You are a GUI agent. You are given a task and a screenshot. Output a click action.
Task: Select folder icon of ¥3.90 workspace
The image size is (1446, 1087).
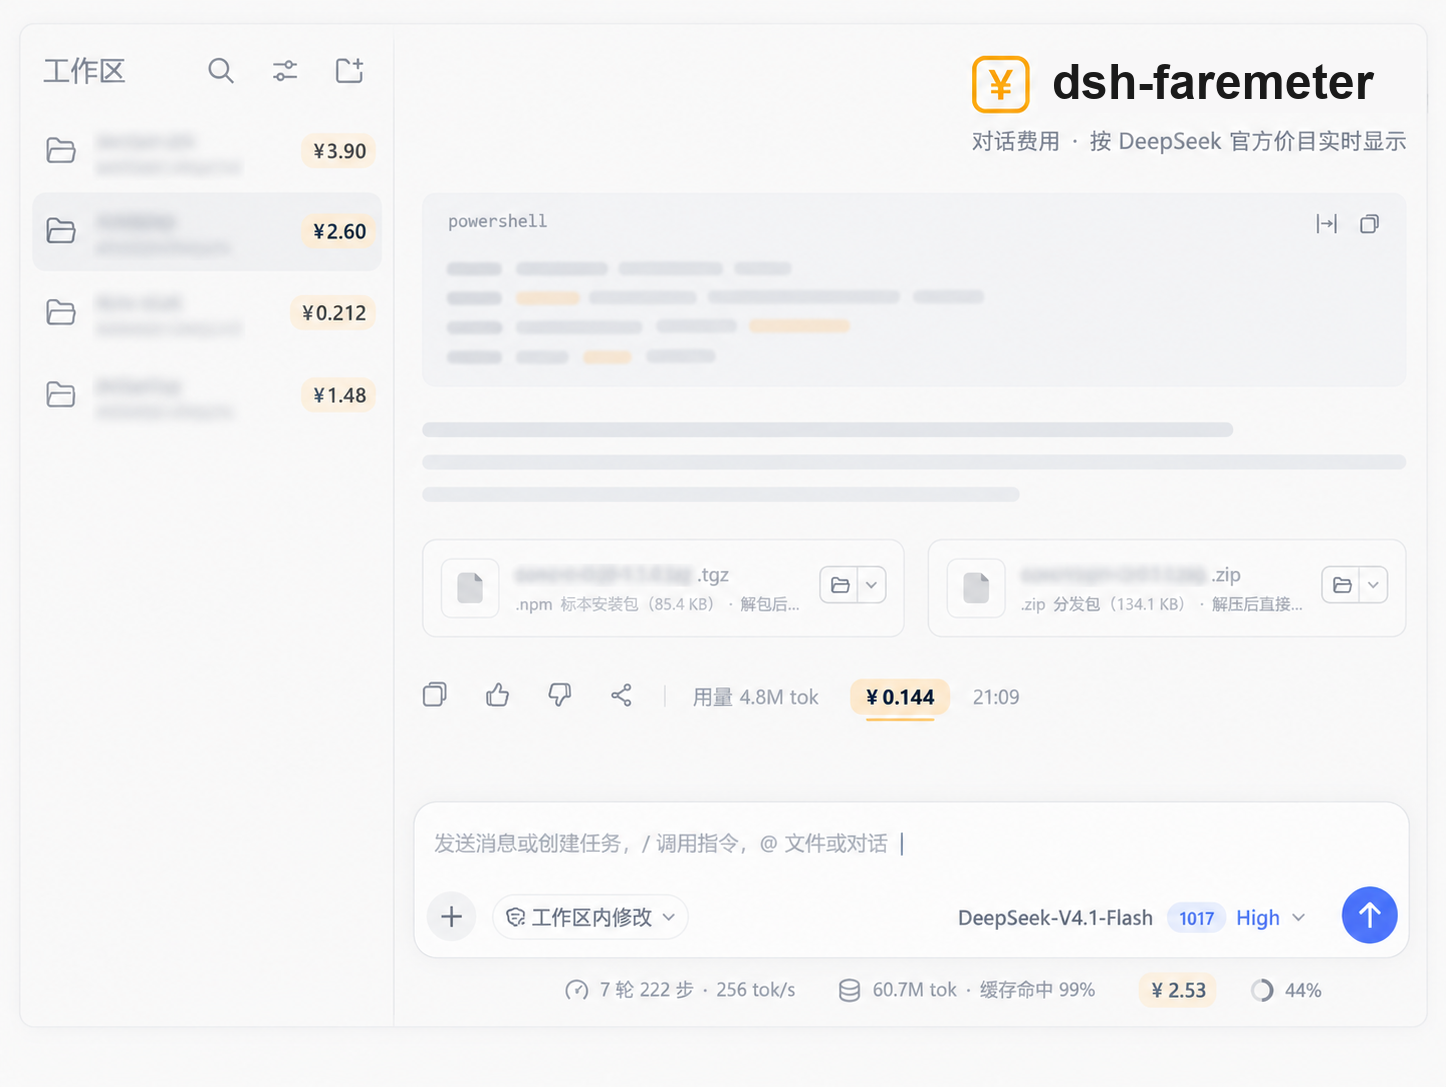[61, 150]
